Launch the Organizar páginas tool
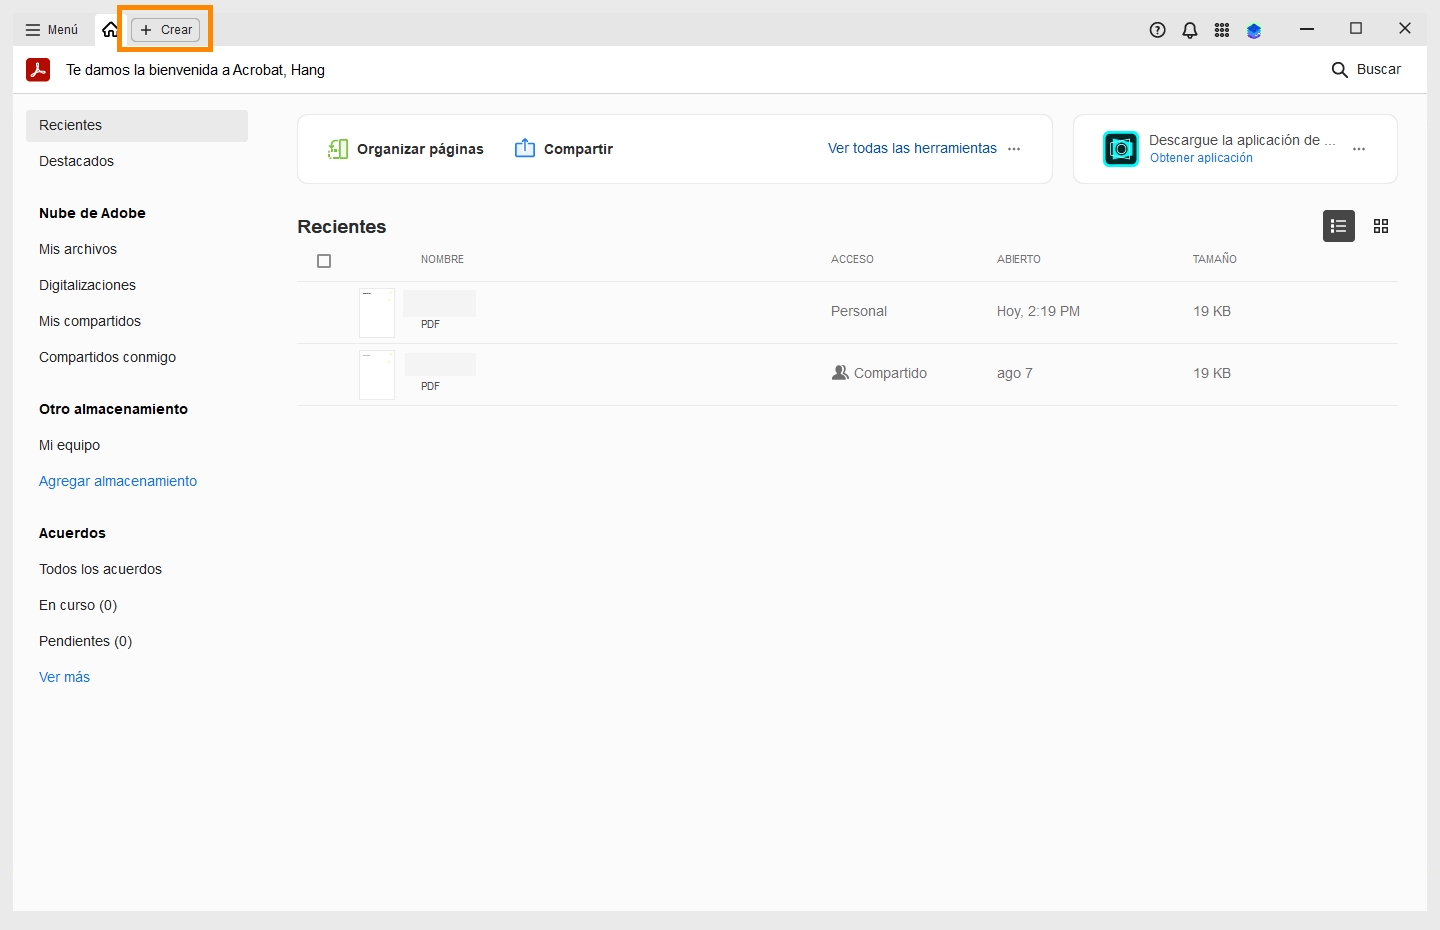Screen dimensions: 1440x930 pos(406,149)
